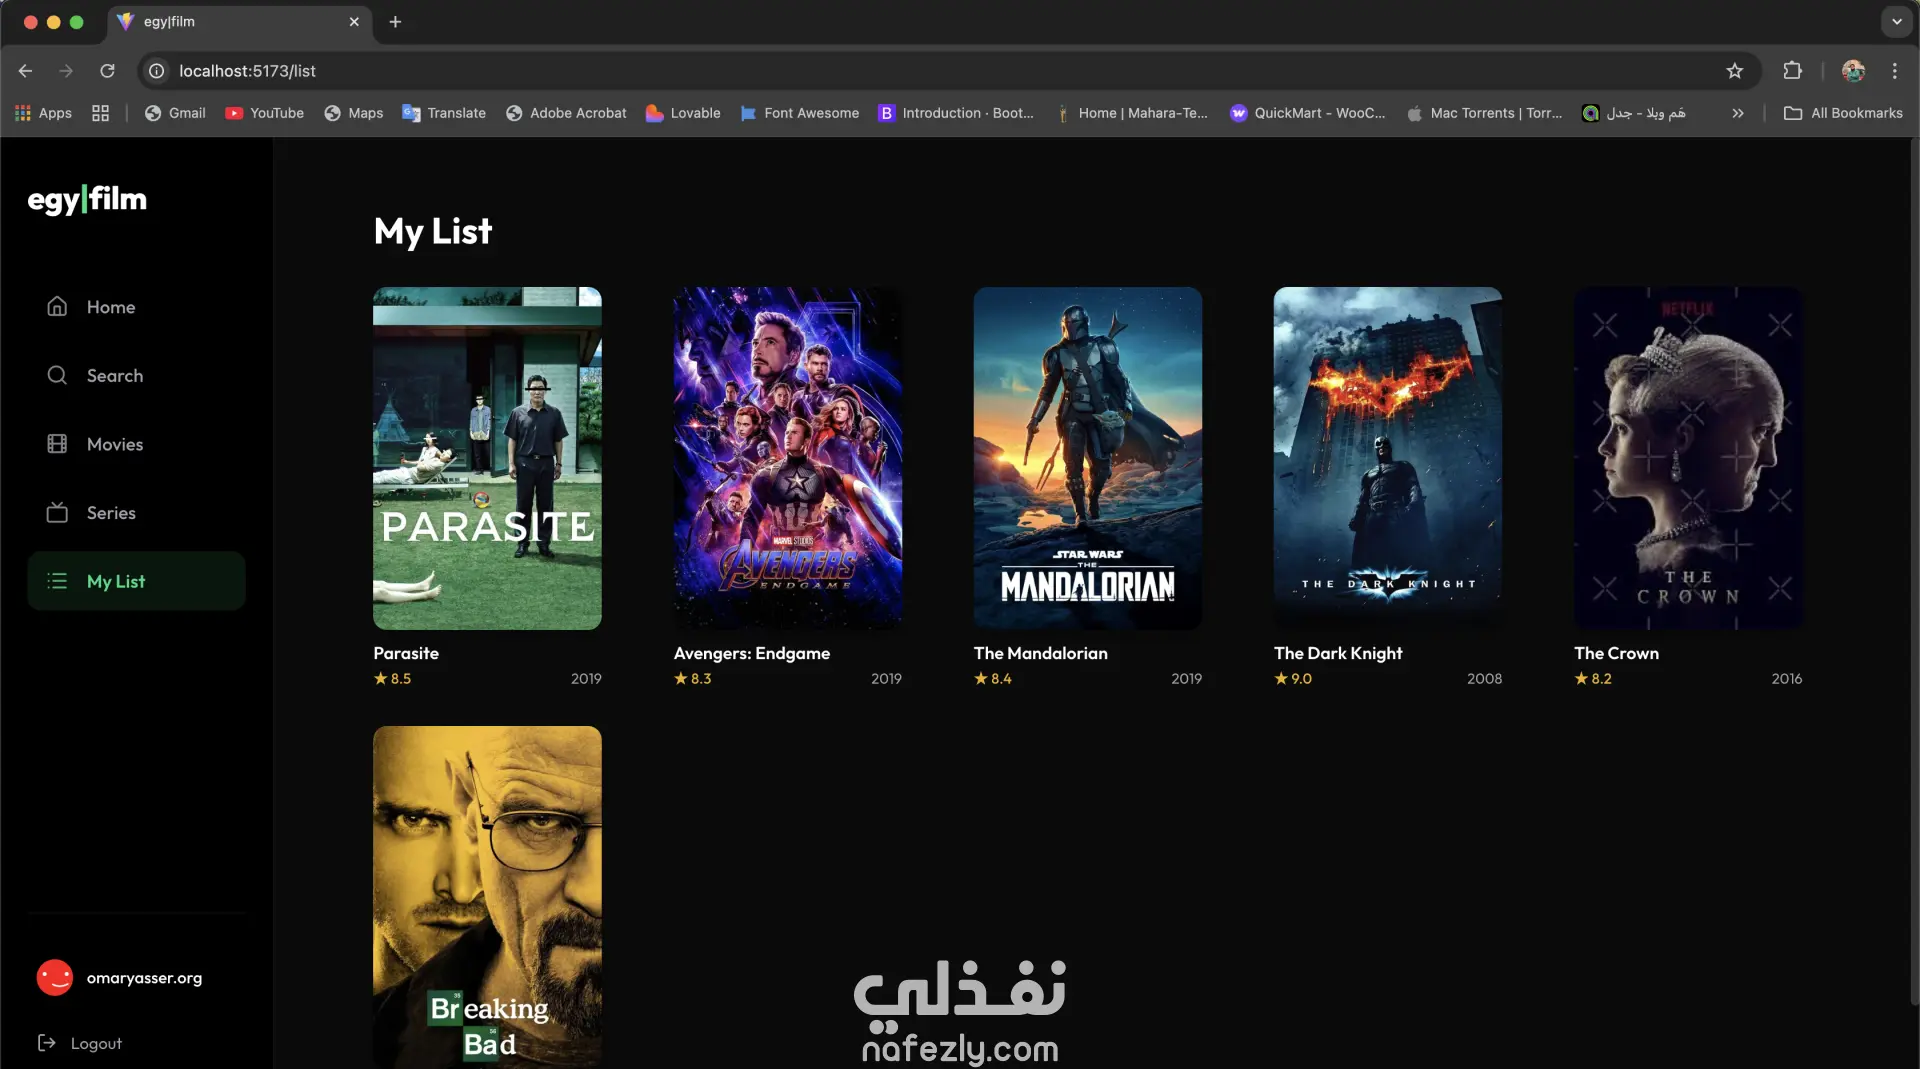Image resolution: width=1920 pixels, height=1069 pixels.
Task: Open the Introduction · Boot... bookmark
Action: point(956,113)
